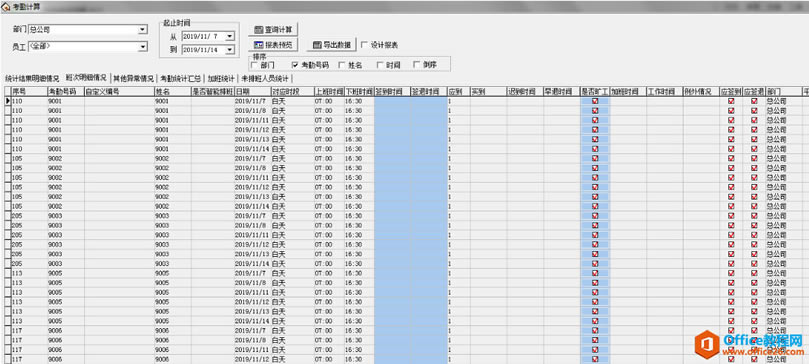
Task: Uncheck the 考勤号码 sort checkbox
Action: tap(295, 65)
